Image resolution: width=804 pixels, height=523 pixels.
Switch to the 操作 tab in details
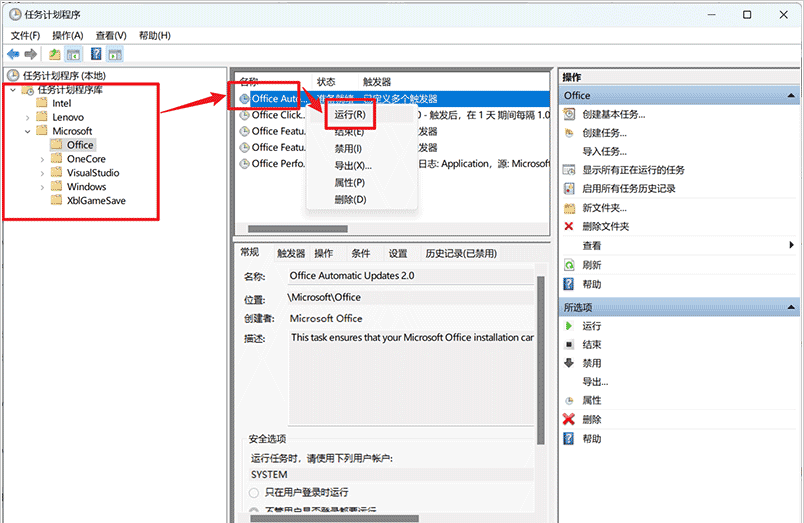coord(324,253)
